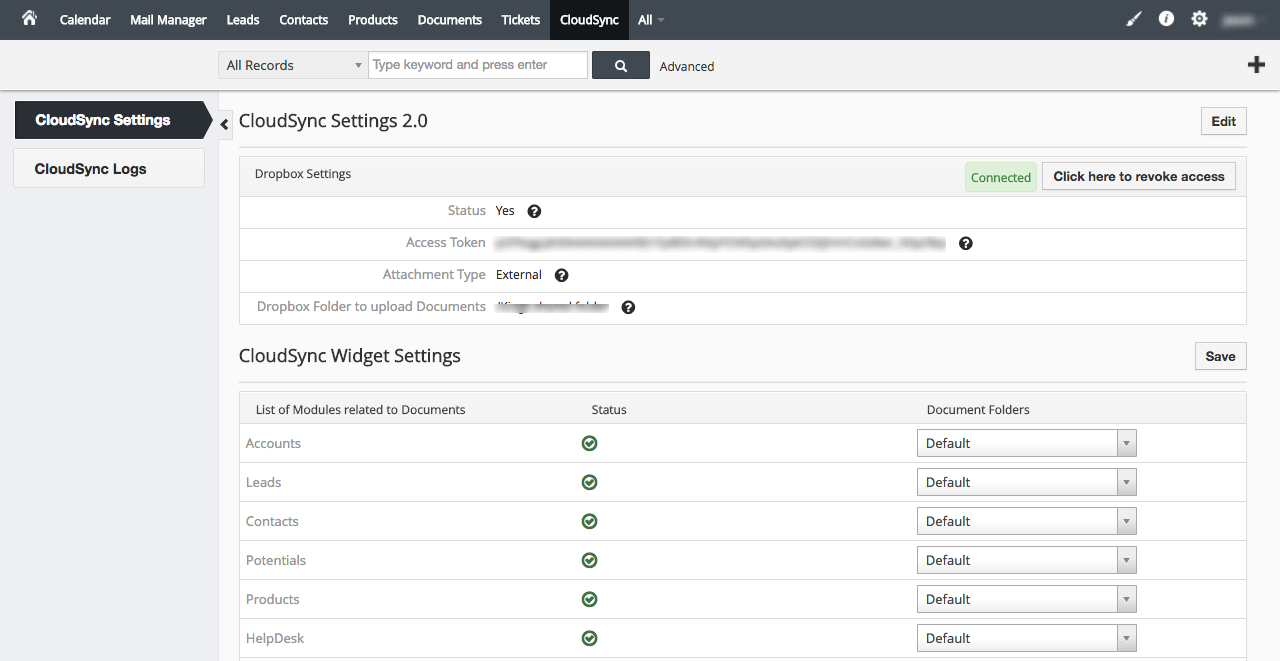The height and width of the screenshot is (661, 1280).
Task: Open HelpDesk document folder dropdown
Action: coord(1026,638)
